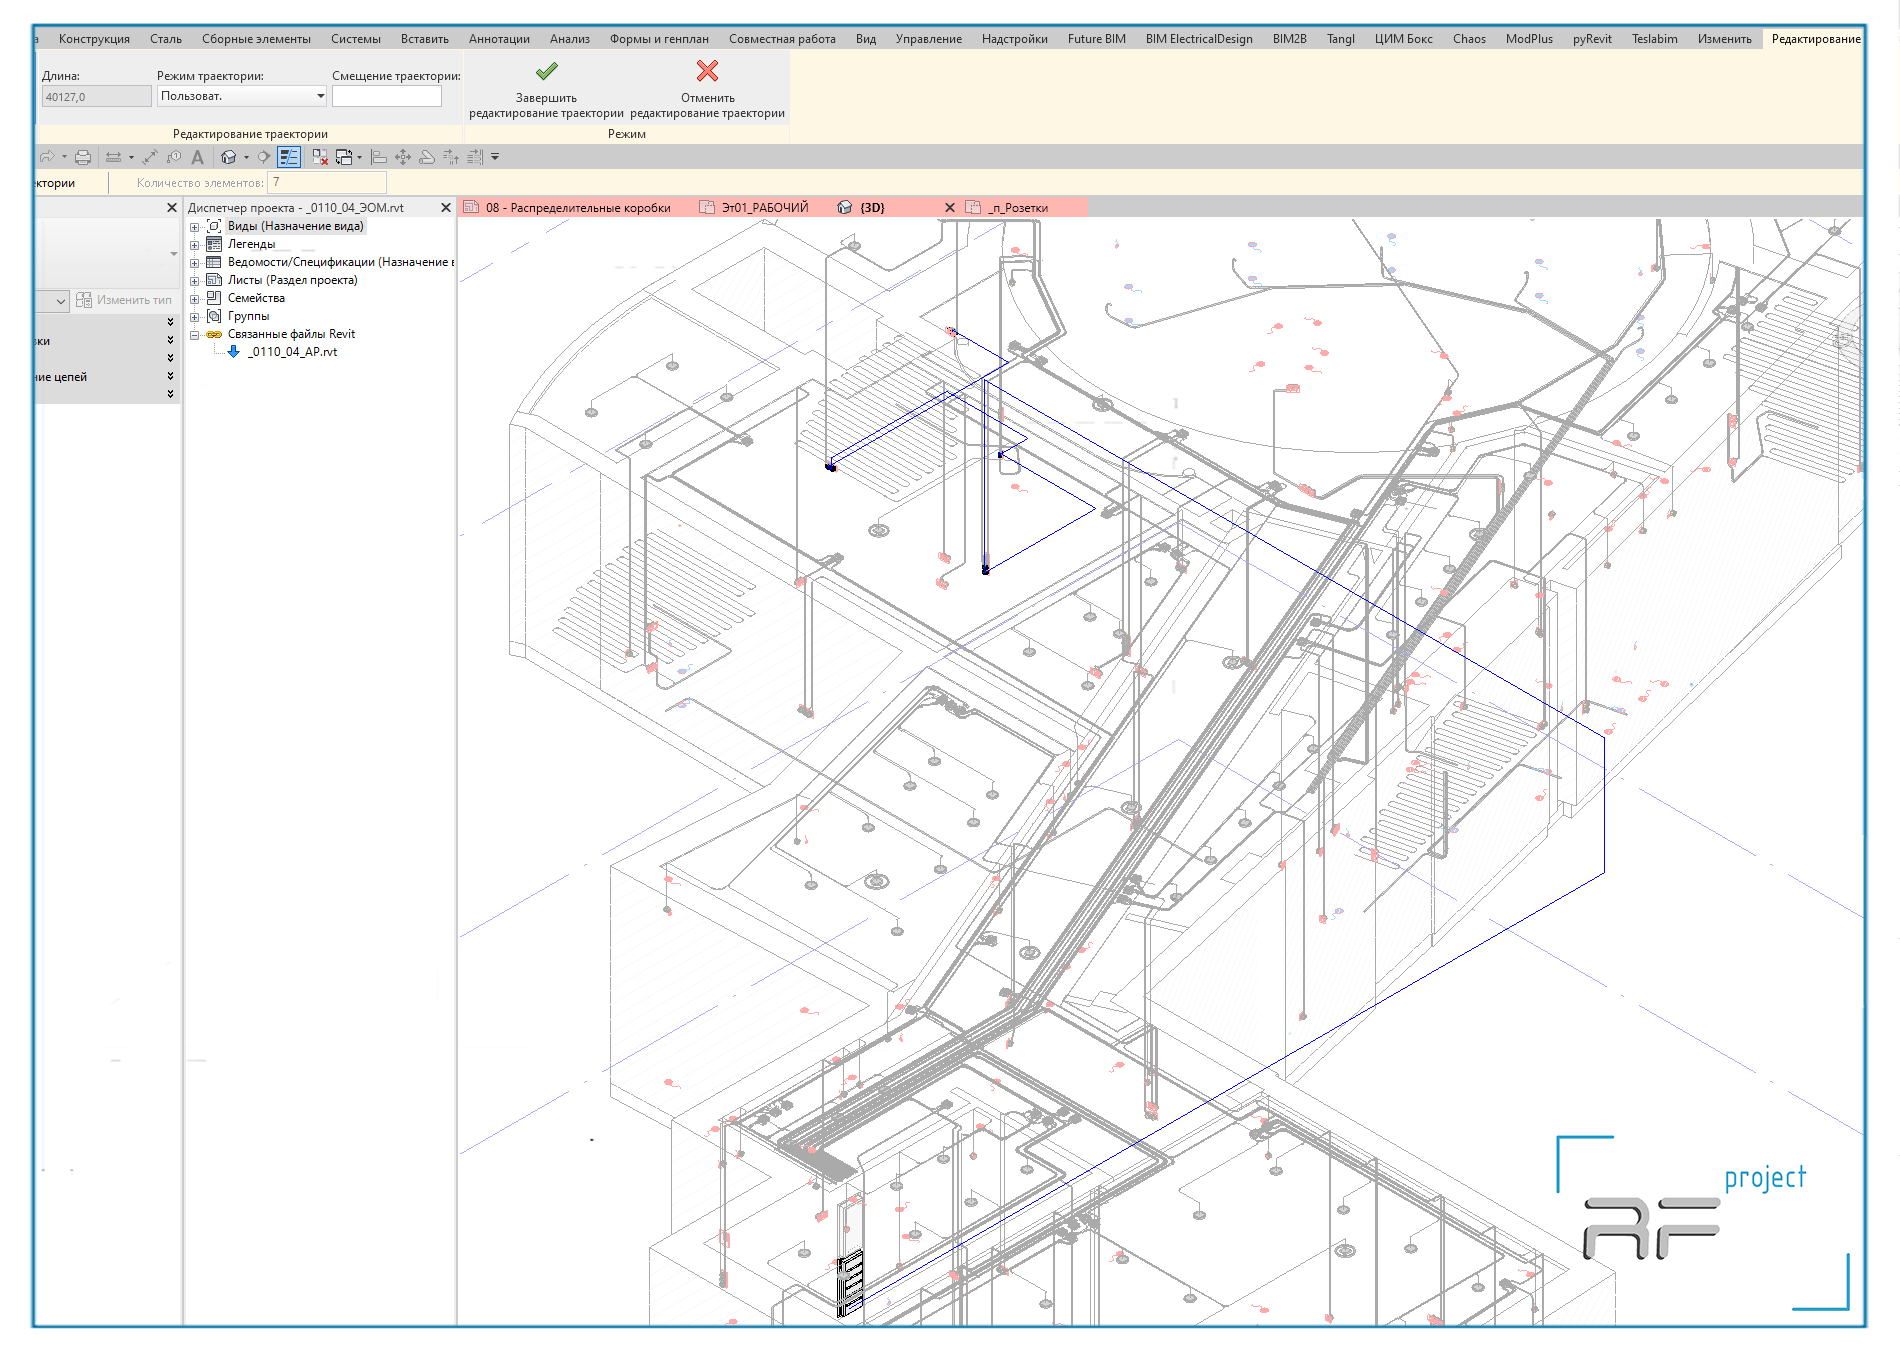The height and width of the screenshot is (1350, 1900).
Task: Switch to the _п_Розетки view tab
Action: tap(1018, 208)
